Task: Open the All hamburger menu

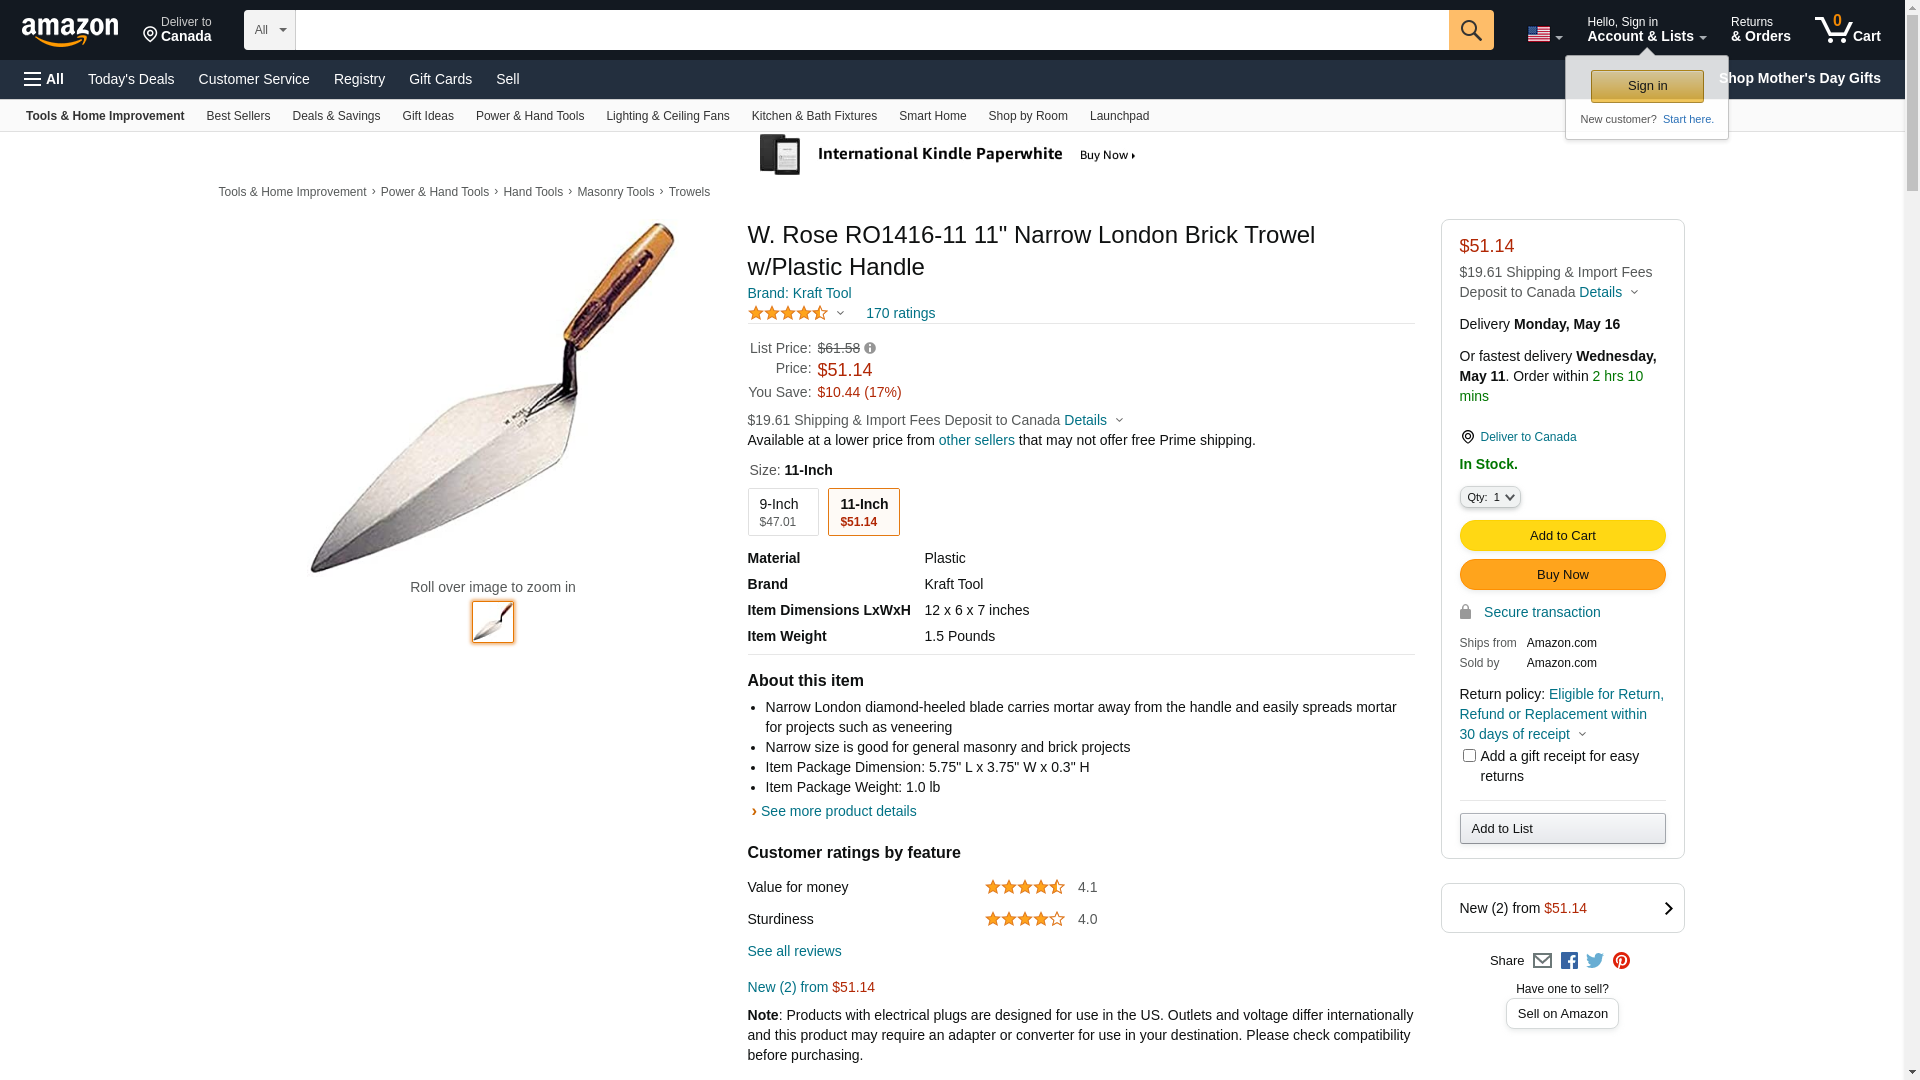Action: (x=44, y=79)
